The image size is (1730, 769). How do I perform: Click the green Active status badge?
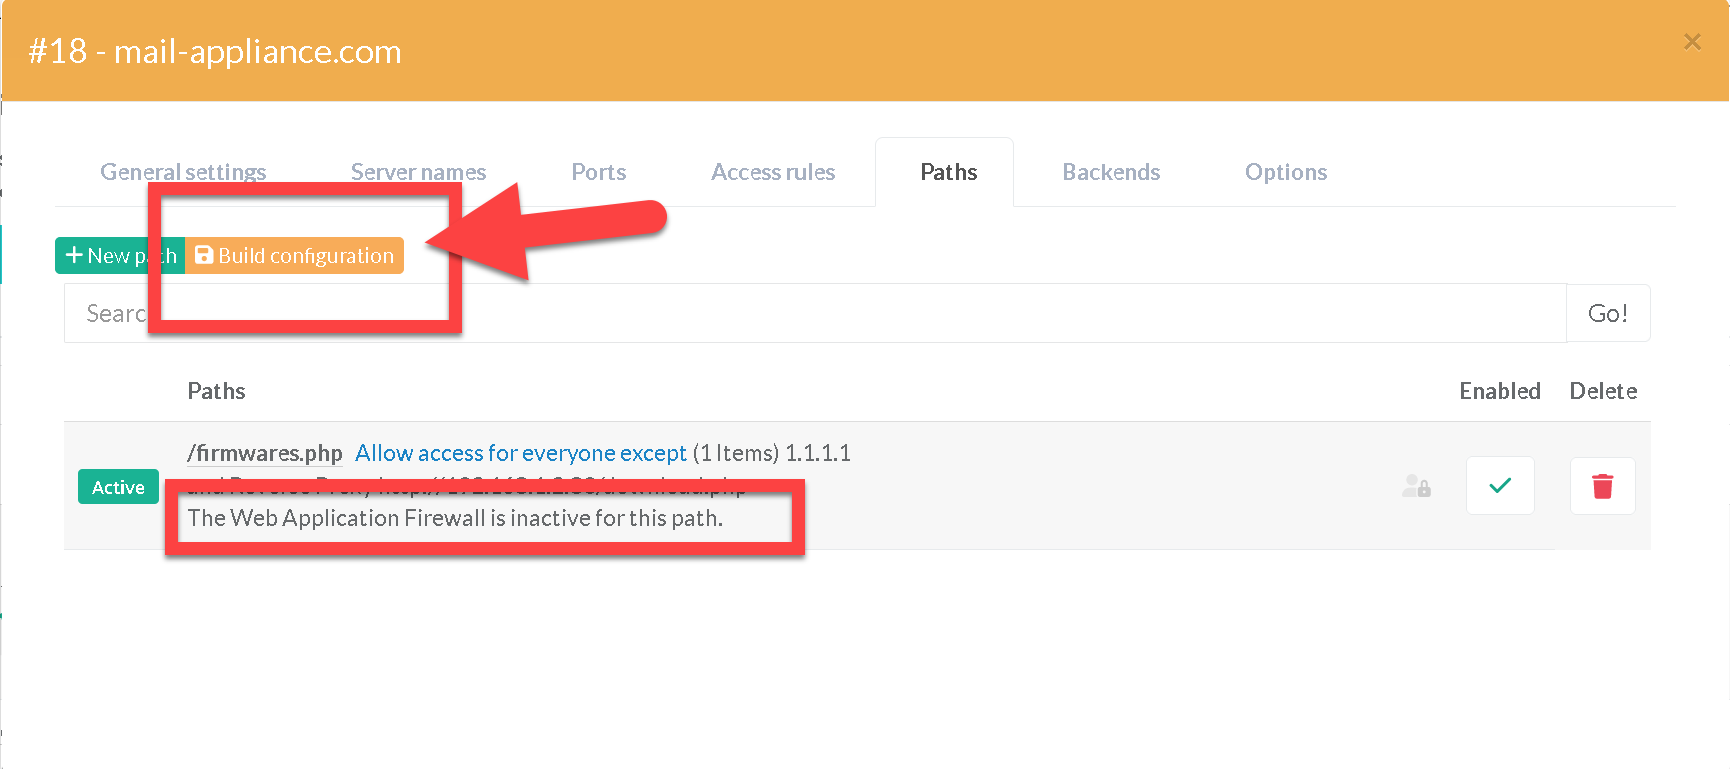point(118,487)
